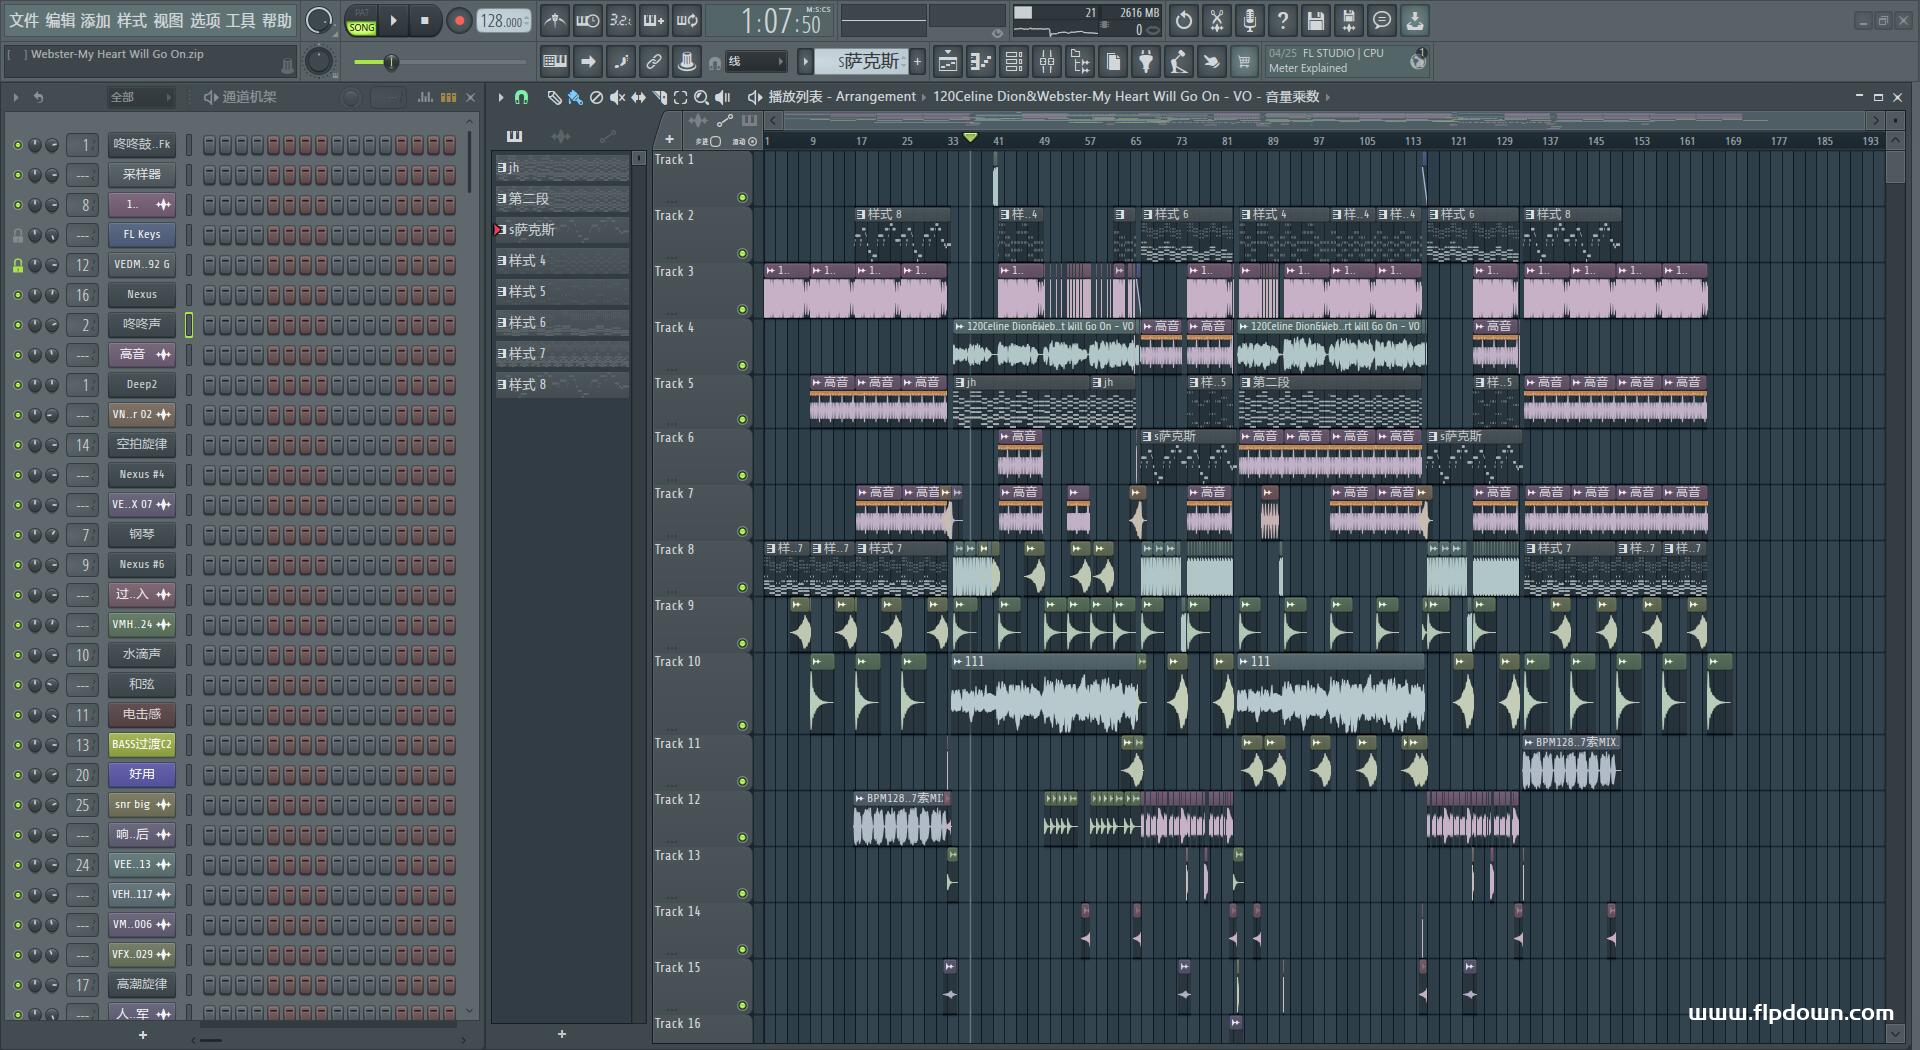
Task: Open the playlist options menu arrow
Action: pyautogui.click(x=501, y=97)
